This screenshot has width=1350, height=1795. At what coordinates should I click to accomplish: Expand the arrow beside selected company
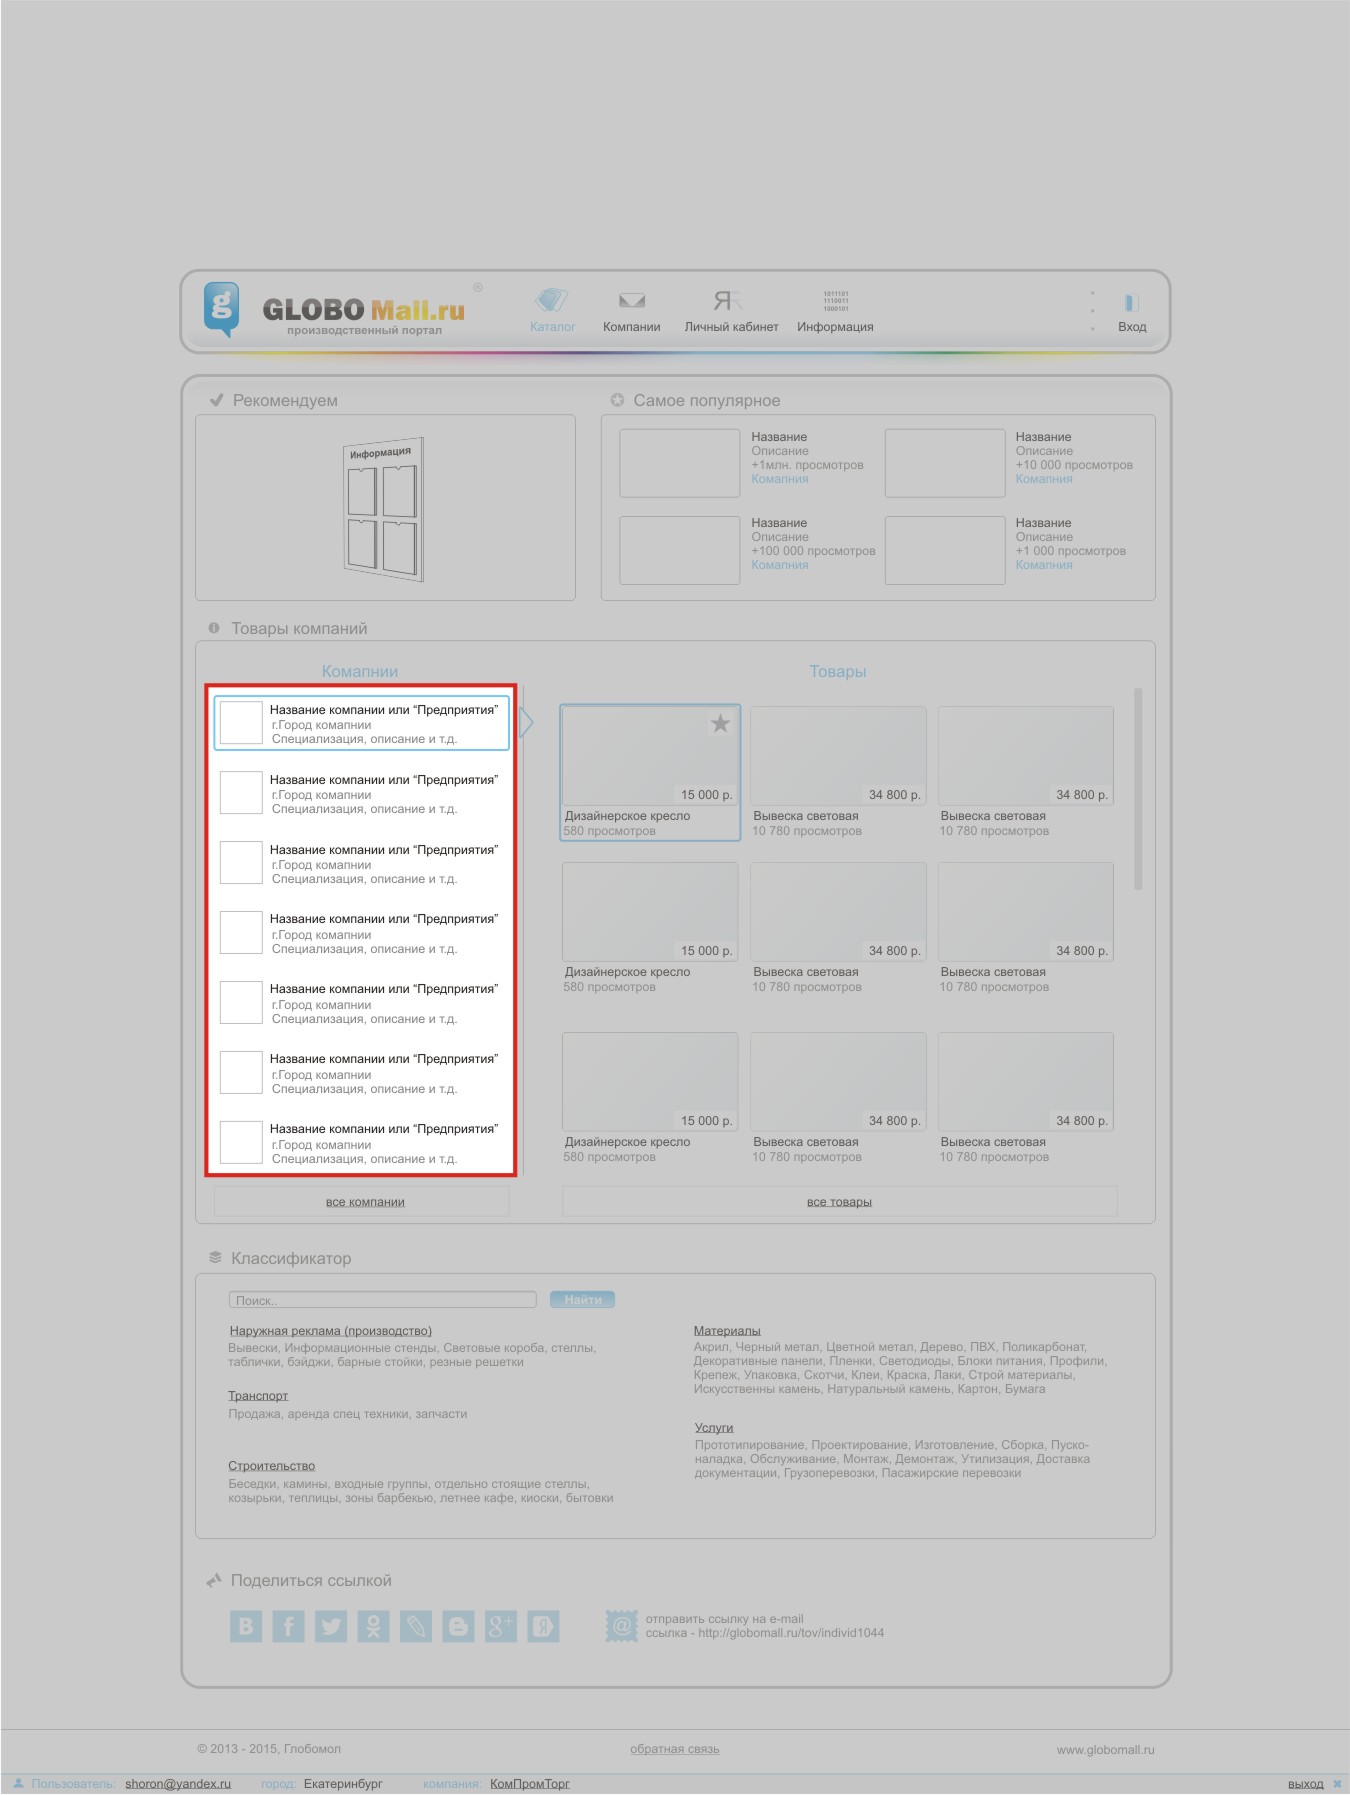(x=526, y=723)
